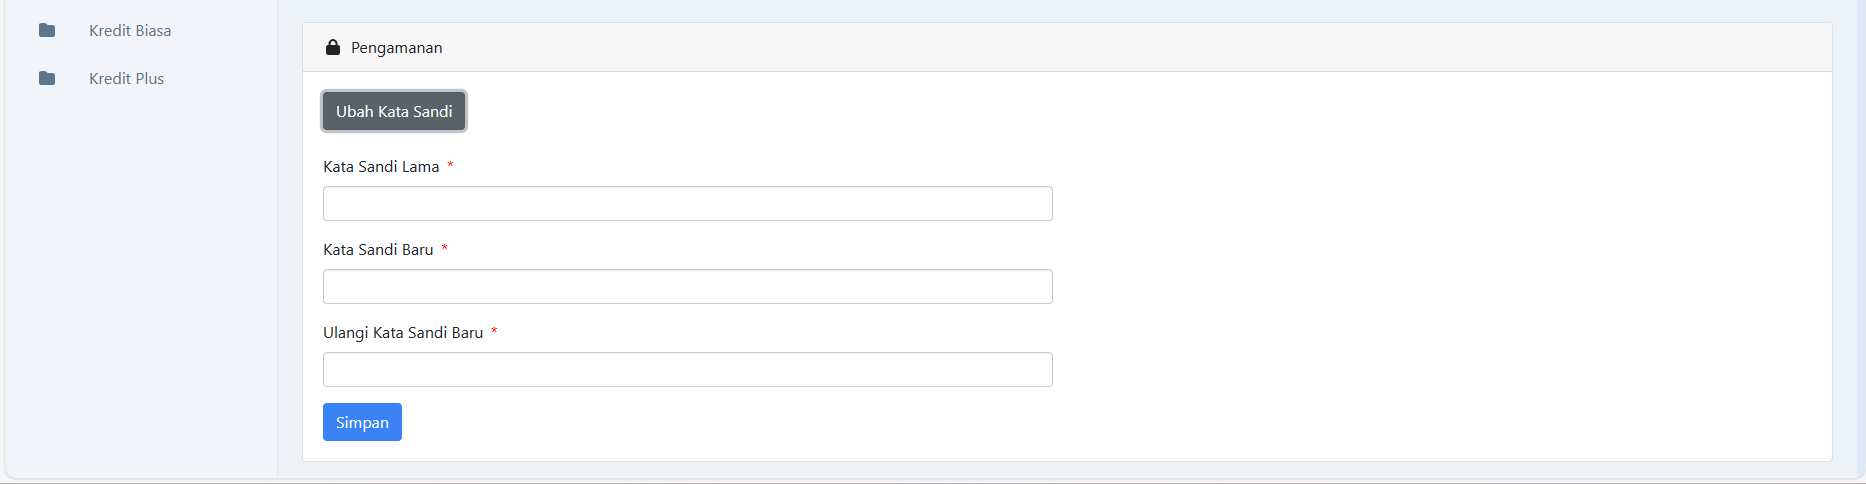
Task: Click the Kata Sandi Lama label text
Action: [x=381, y=167]
